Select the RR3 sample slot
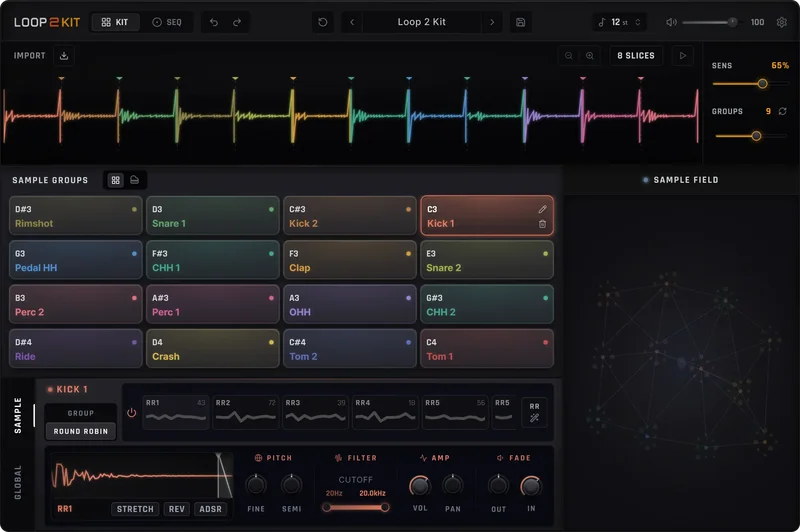Screen dimensions: 800x532 point(315,412)
